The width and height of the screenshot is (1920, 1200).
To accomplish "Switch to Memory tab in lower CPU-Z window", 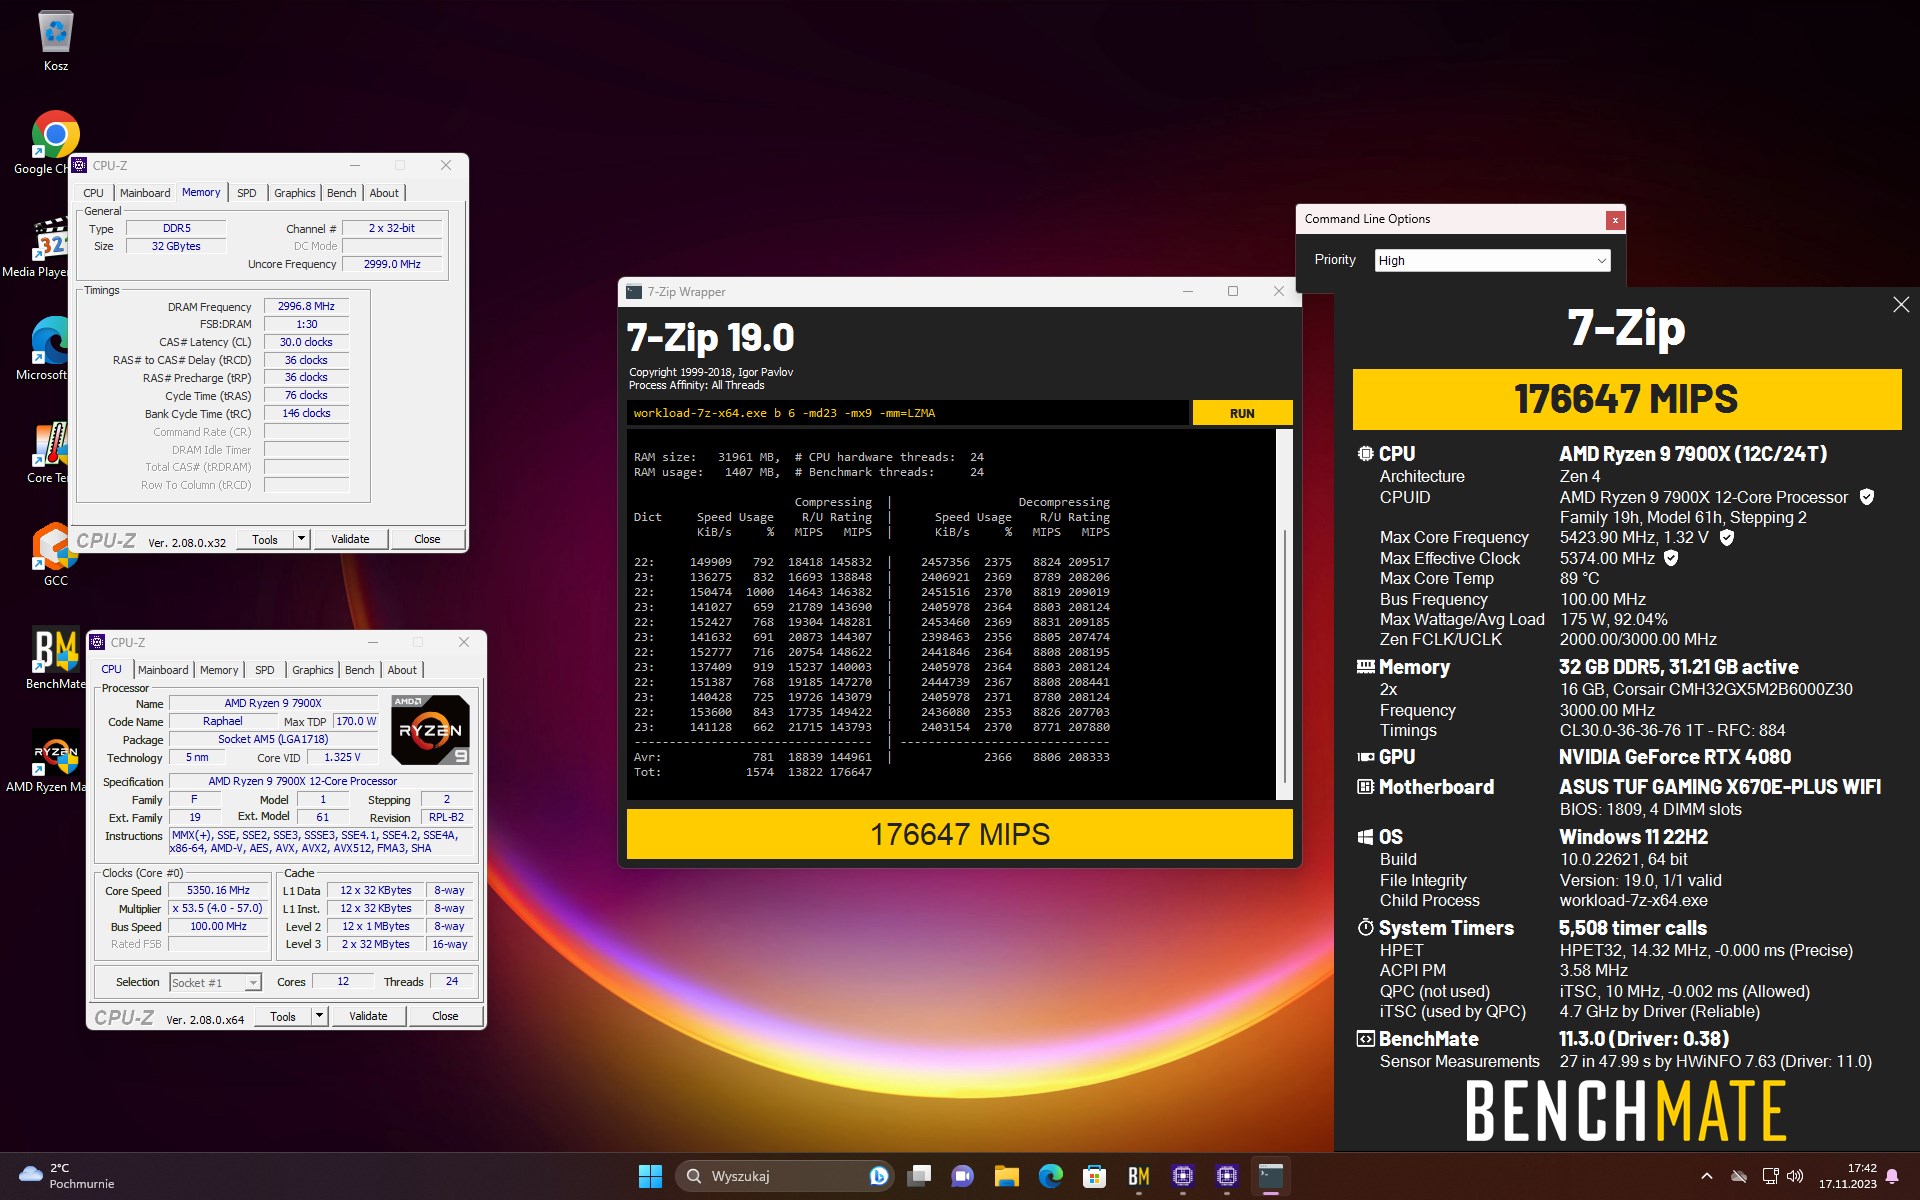I will pos(219,670).
